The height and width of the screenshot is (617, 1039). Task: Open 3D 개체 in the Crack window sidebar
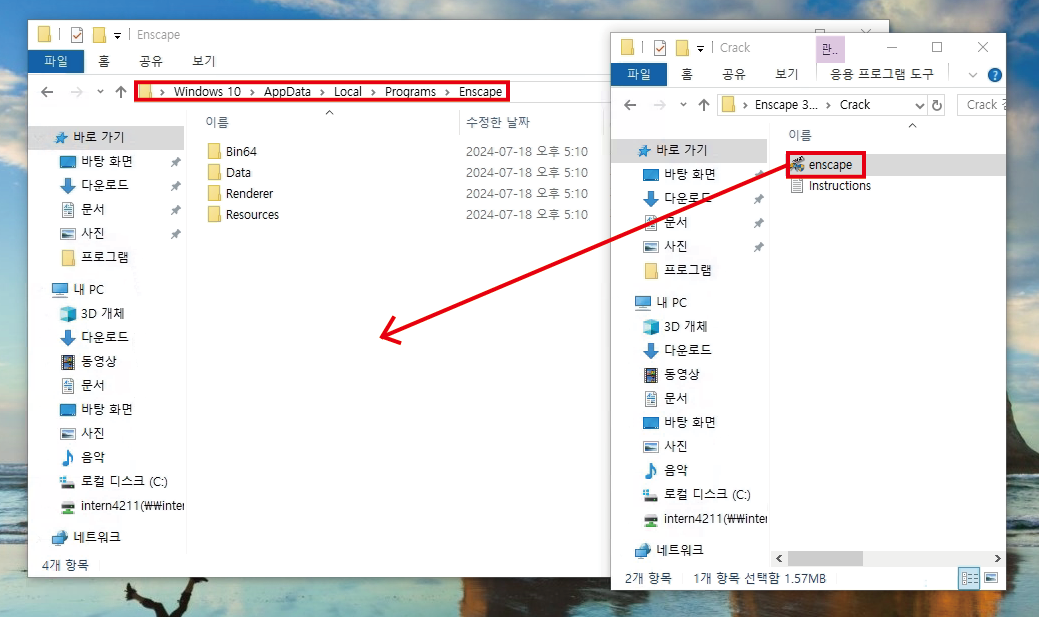click(x=676, y=327)
